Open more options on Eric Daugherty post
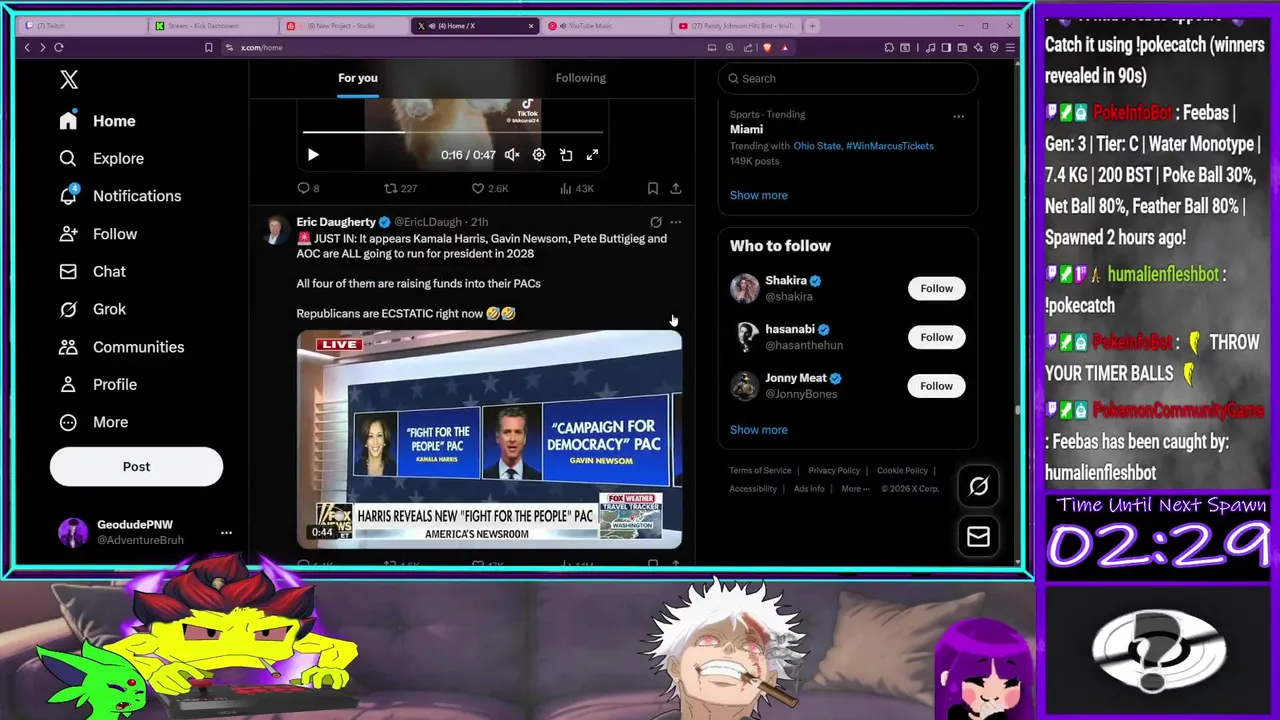Screen dimensions: 1280x720 pos(676,222)
